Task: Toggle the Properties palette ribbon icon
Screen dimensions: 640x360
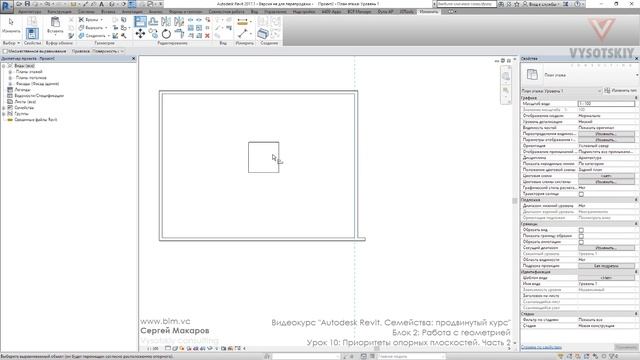Action: click(32, 33)
